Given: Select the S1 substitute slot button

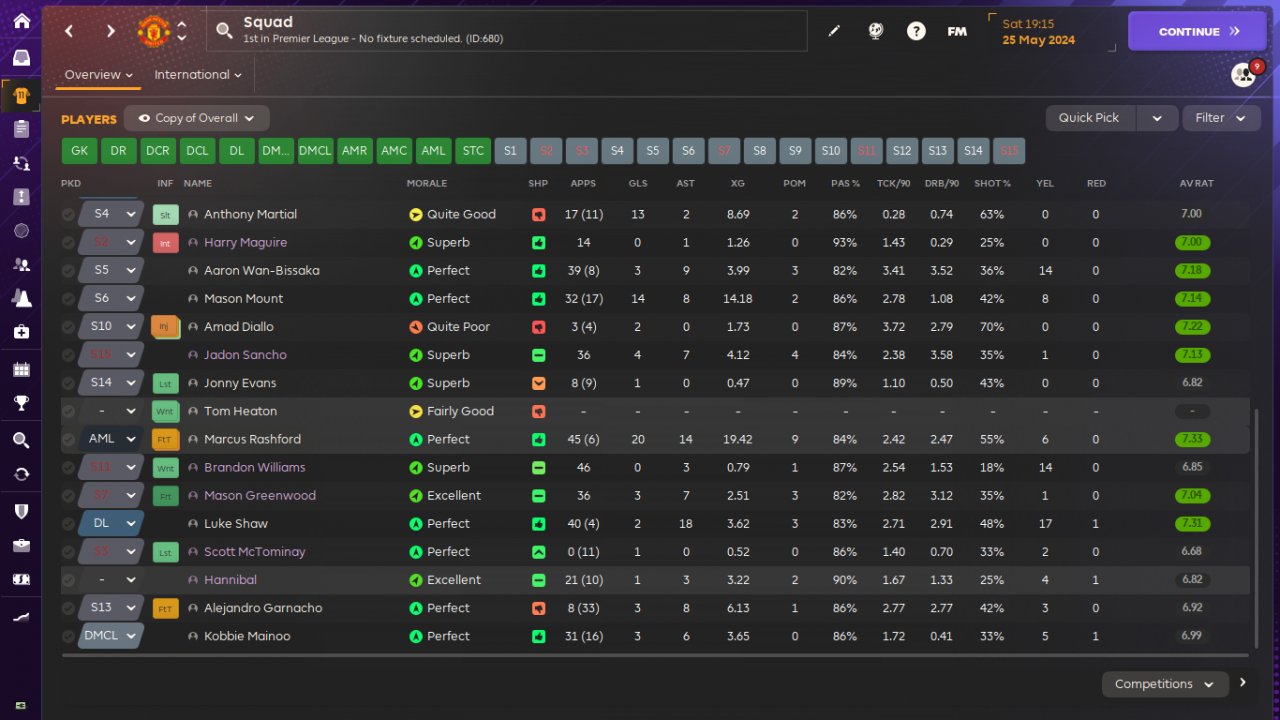Looking at the screenshot, I should [x=510, y=151].
